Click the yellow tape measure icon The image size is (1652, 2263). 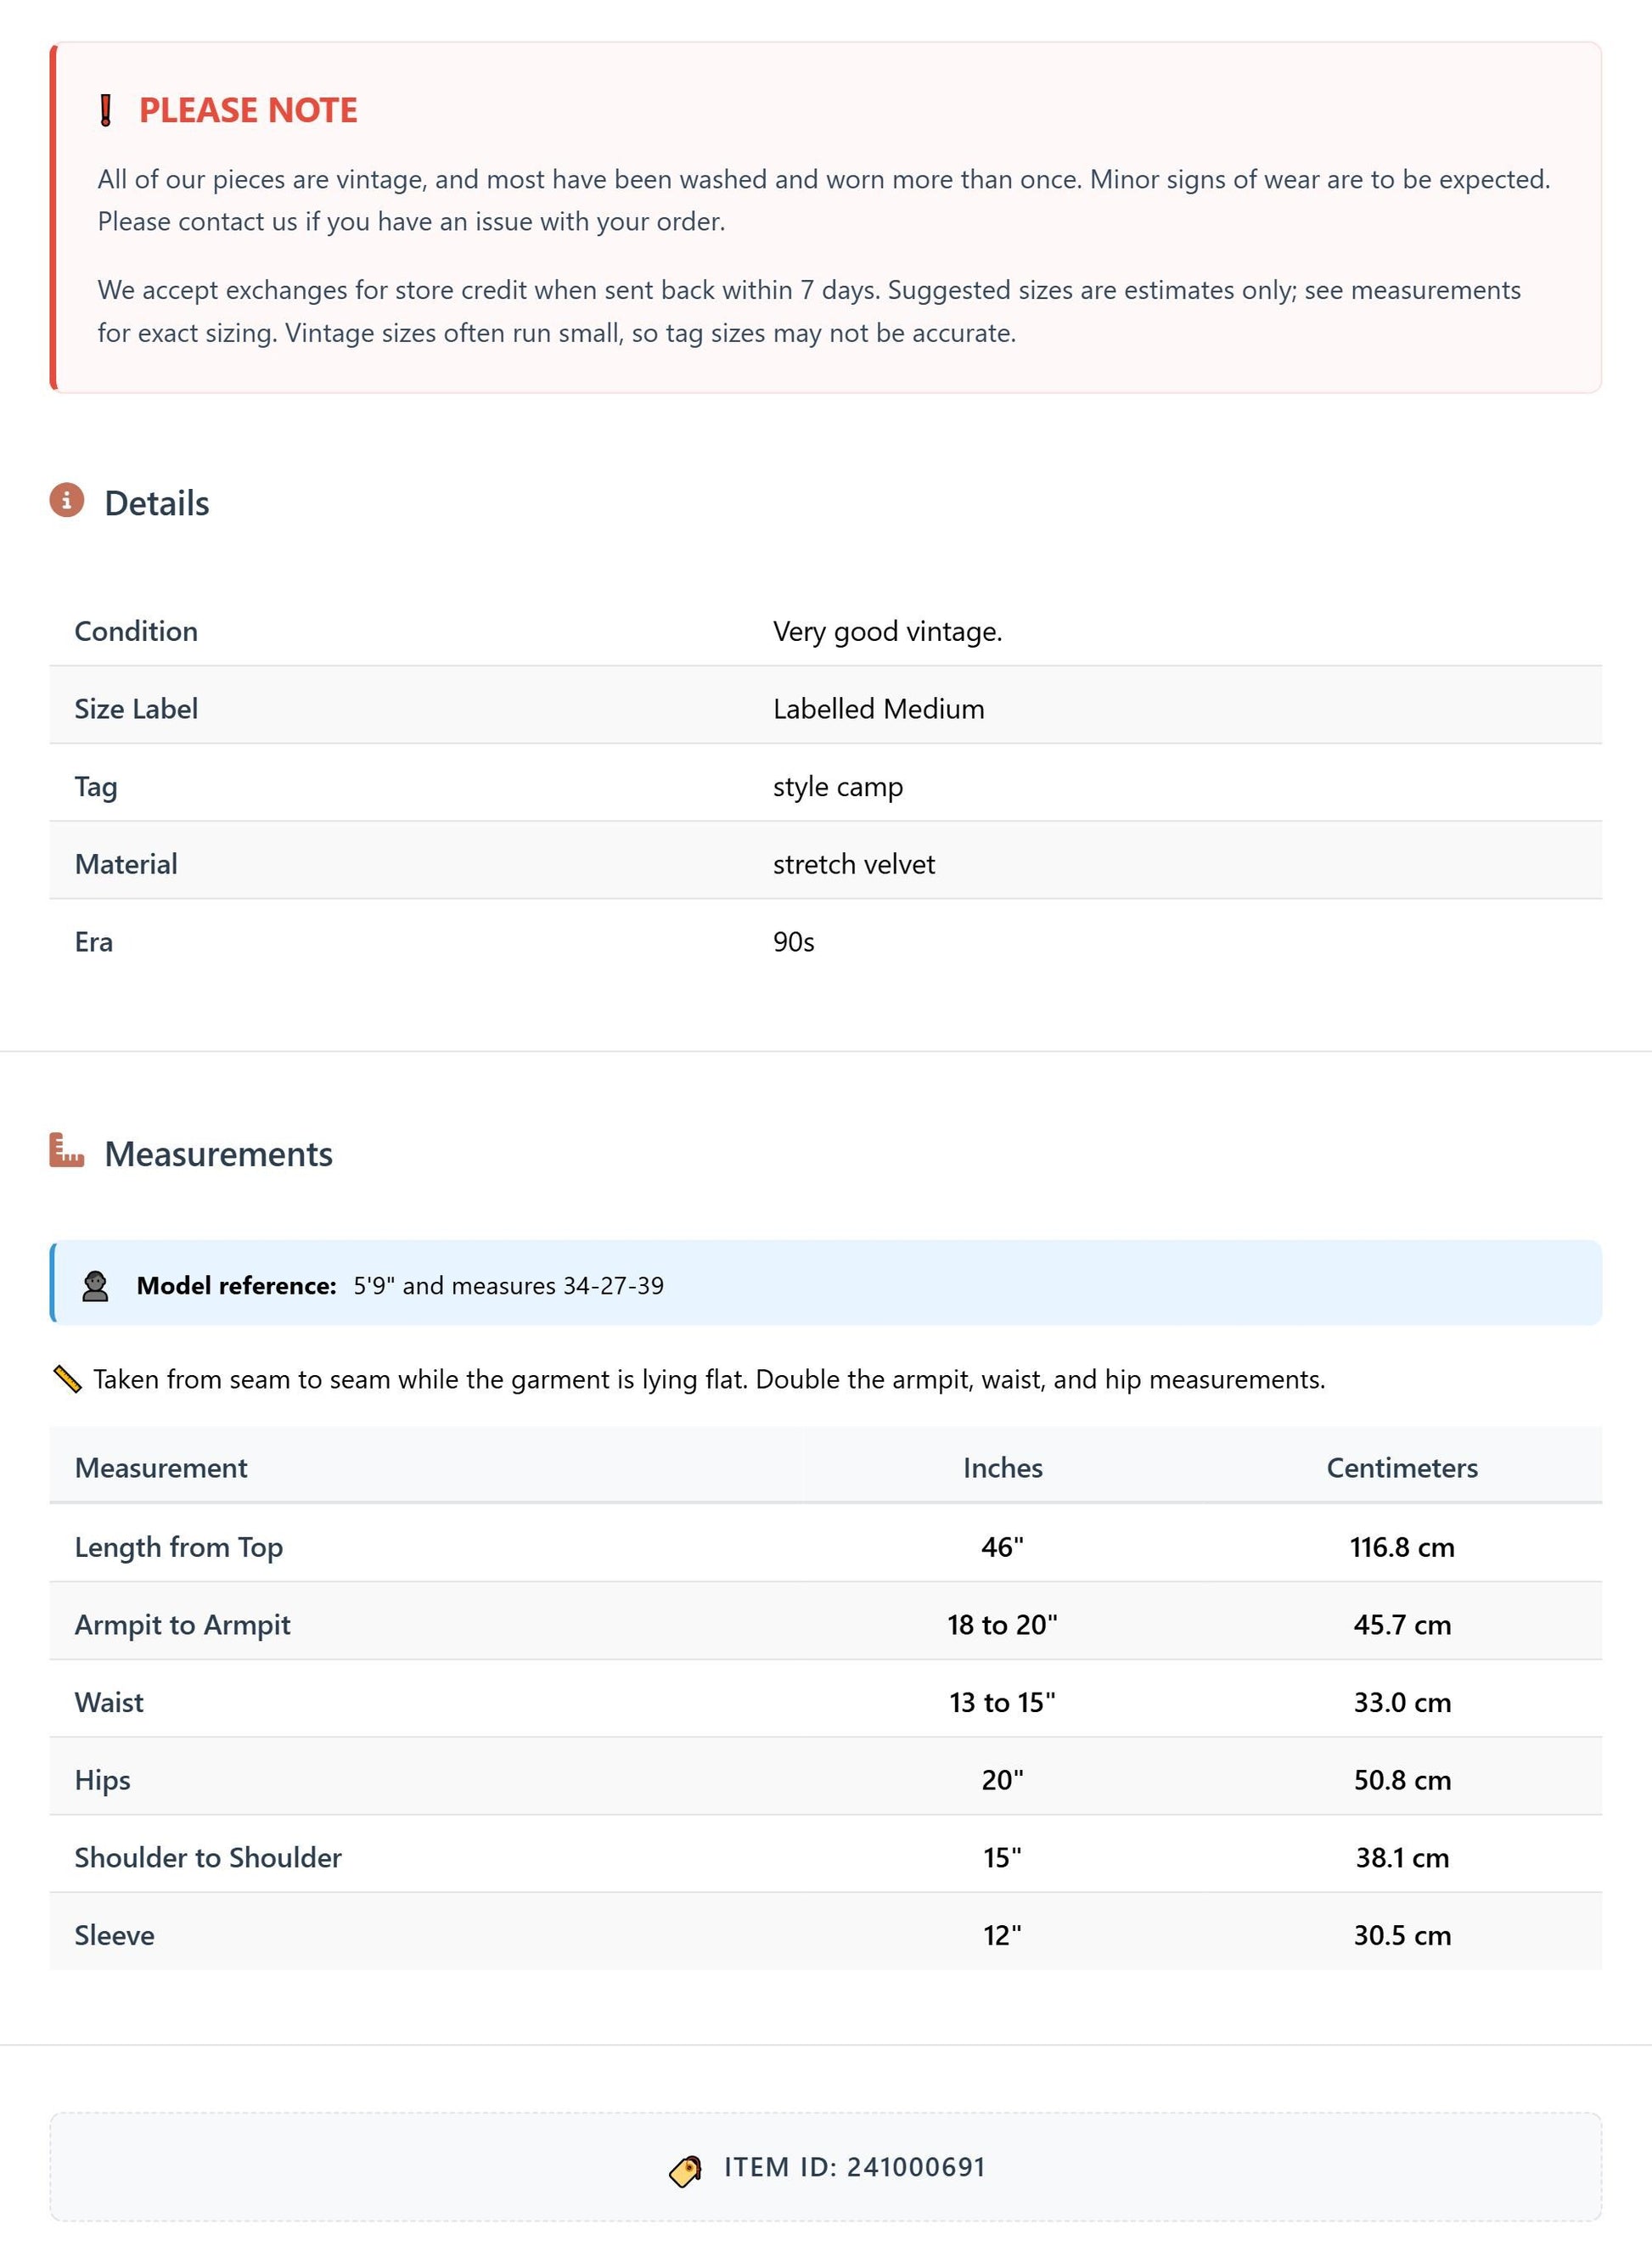point(67,1380)
